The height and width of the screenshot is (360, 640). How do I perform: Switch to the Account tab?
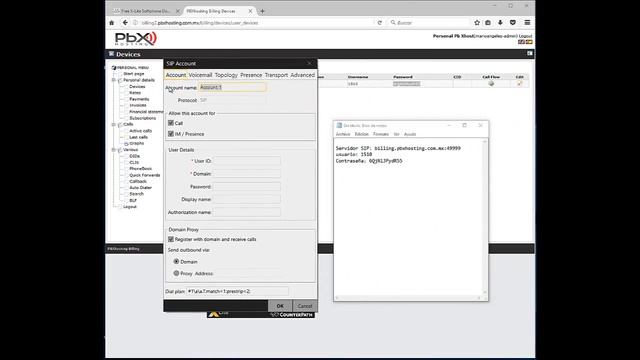(176, 75)
